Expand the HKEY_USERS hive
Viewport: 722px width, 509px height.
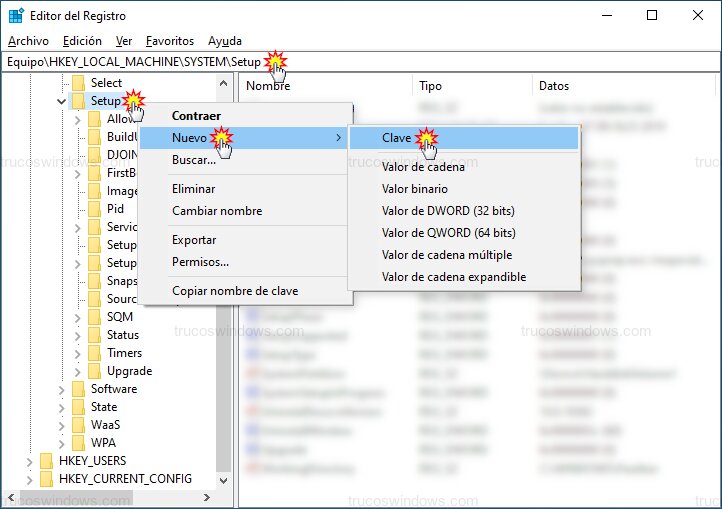point(29,462)
